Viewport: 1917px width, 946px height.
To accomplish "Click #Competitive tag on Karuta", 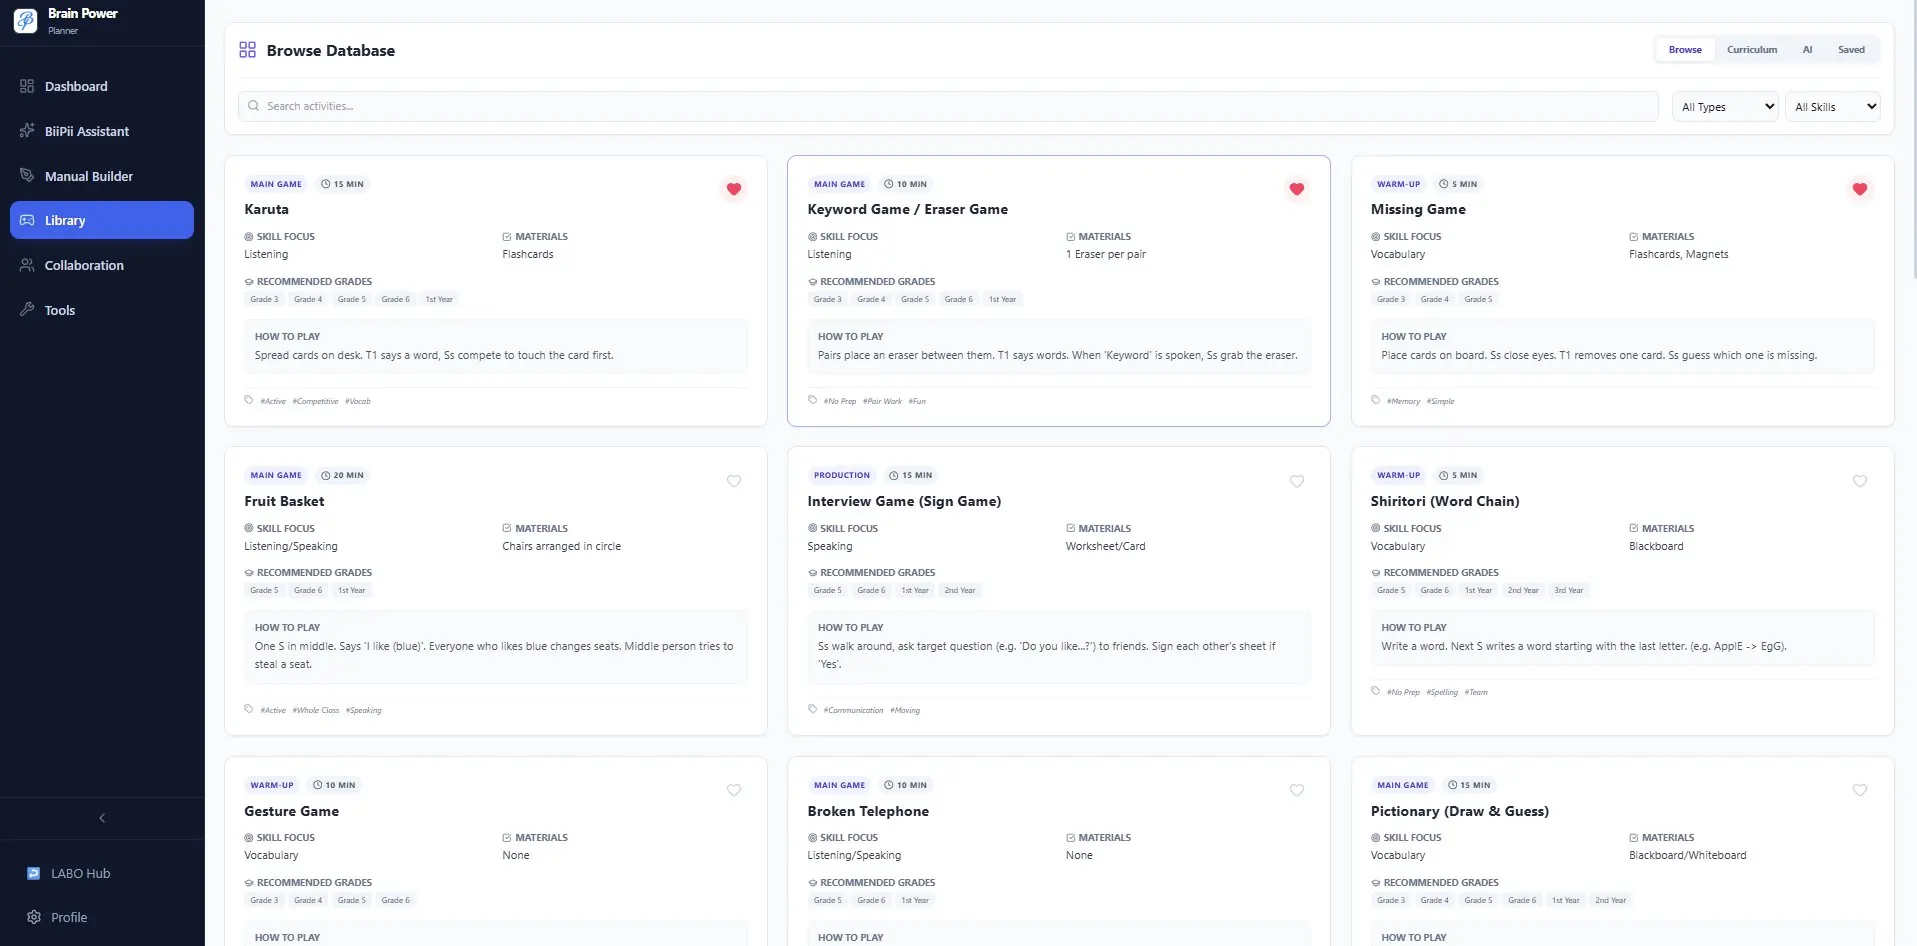I will (x=315, y=401).
